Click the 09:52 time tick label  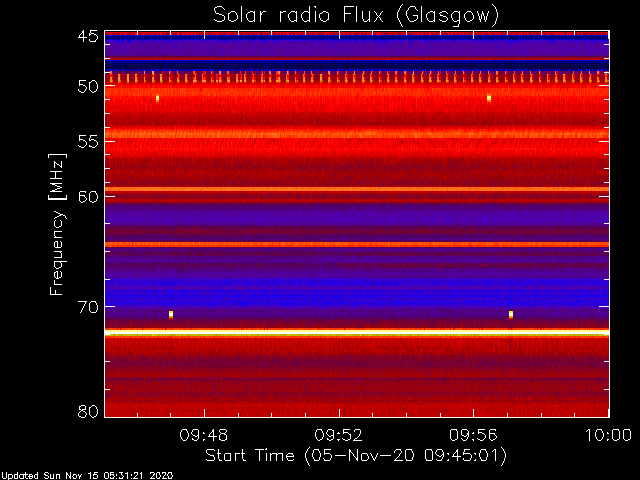coord(338,435)
